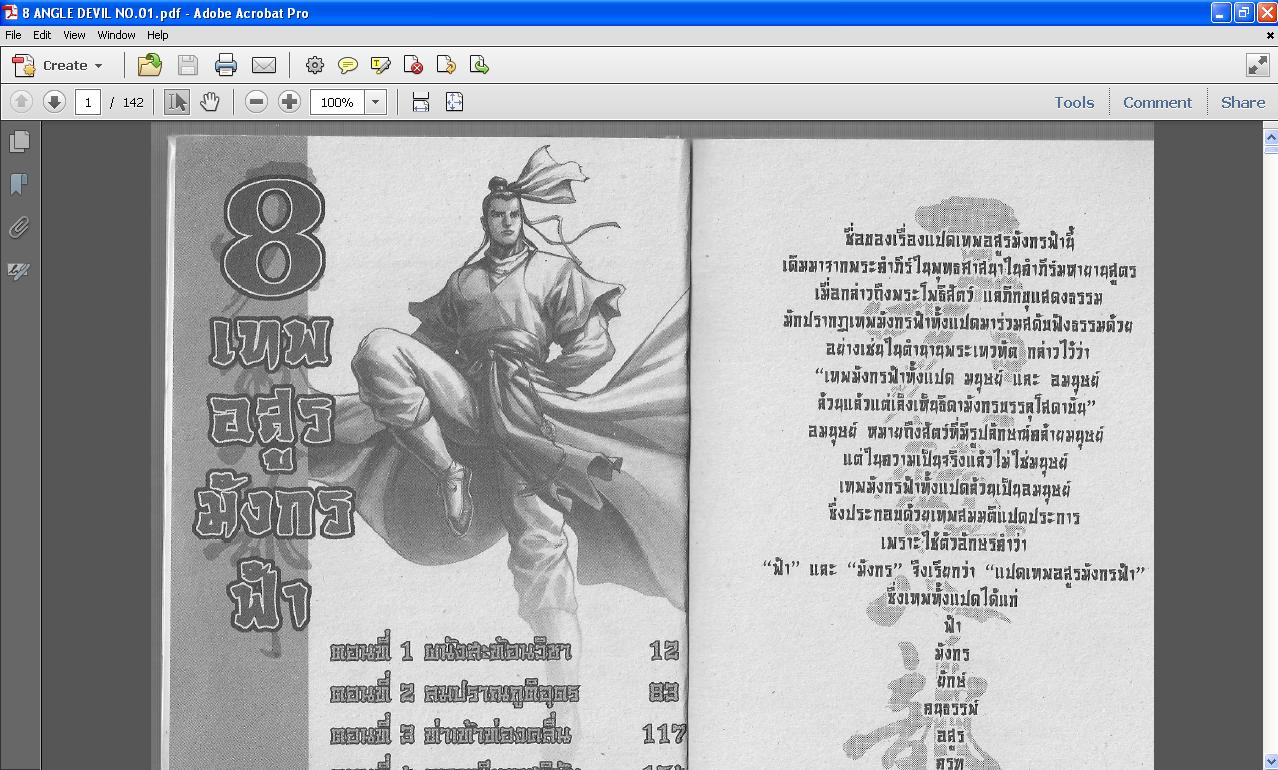This screenshot has width=1278, height=770.
Task: Activate the Select tool cursor
Action: (x=177, y=102)
